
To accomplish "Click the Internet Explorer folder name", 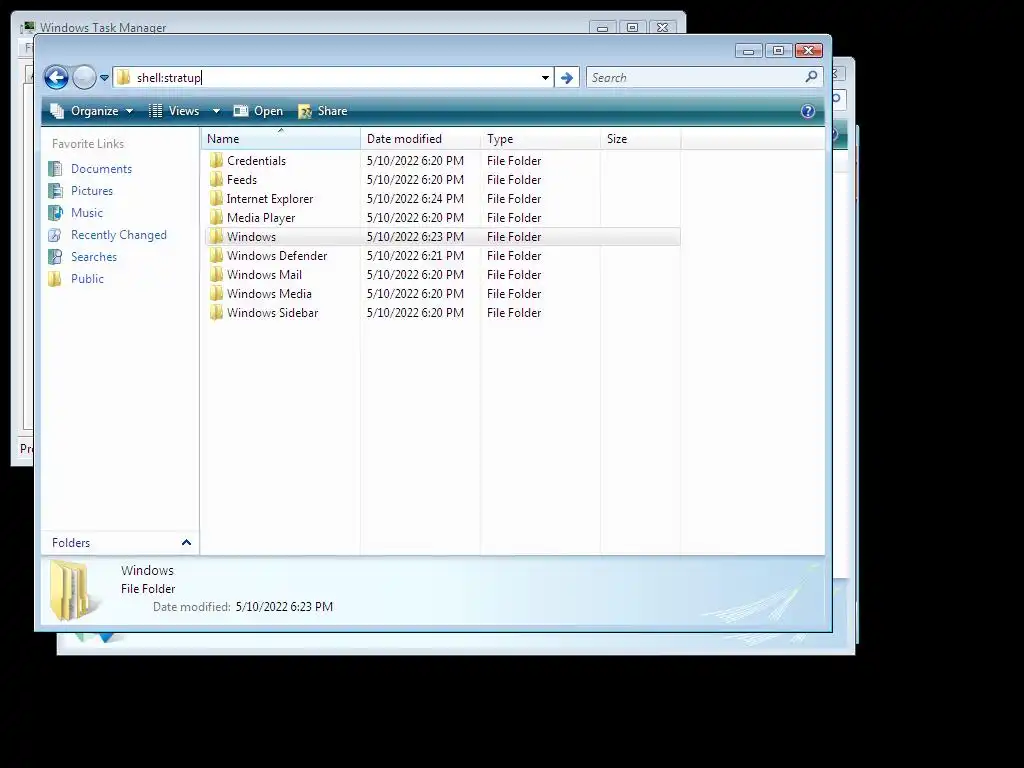I will (x=270, y=199).
